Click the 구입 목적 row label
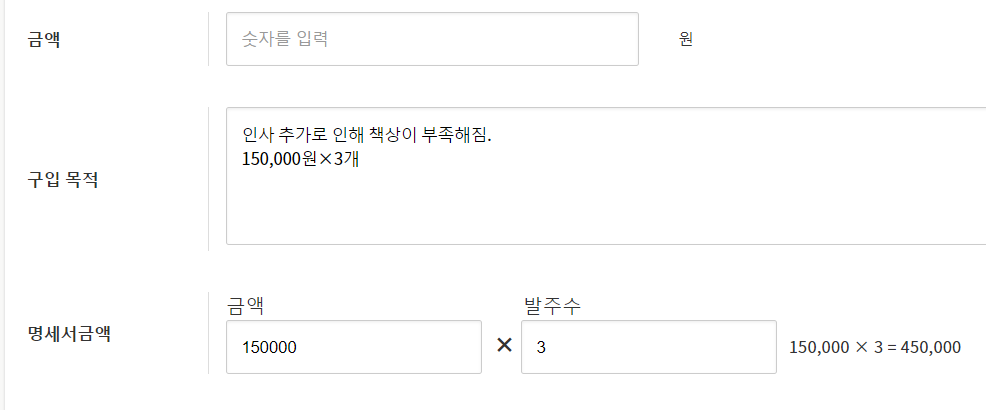The height and width of the screenshot is (410, 986). pyautogui.click(x=62, y=181)
